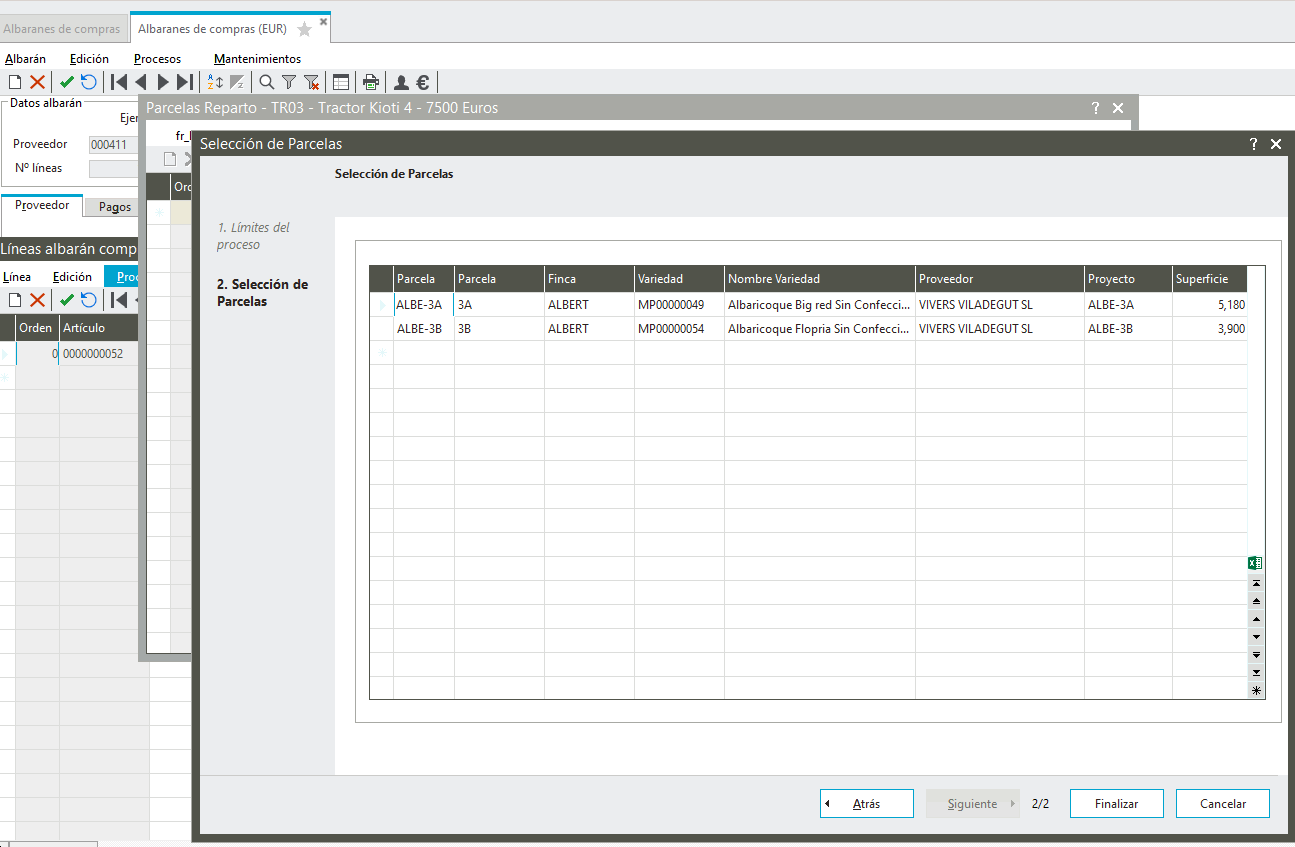The image size is (1295, 847).
Task: Click the clear filter icon
Action: click(311, 83)
